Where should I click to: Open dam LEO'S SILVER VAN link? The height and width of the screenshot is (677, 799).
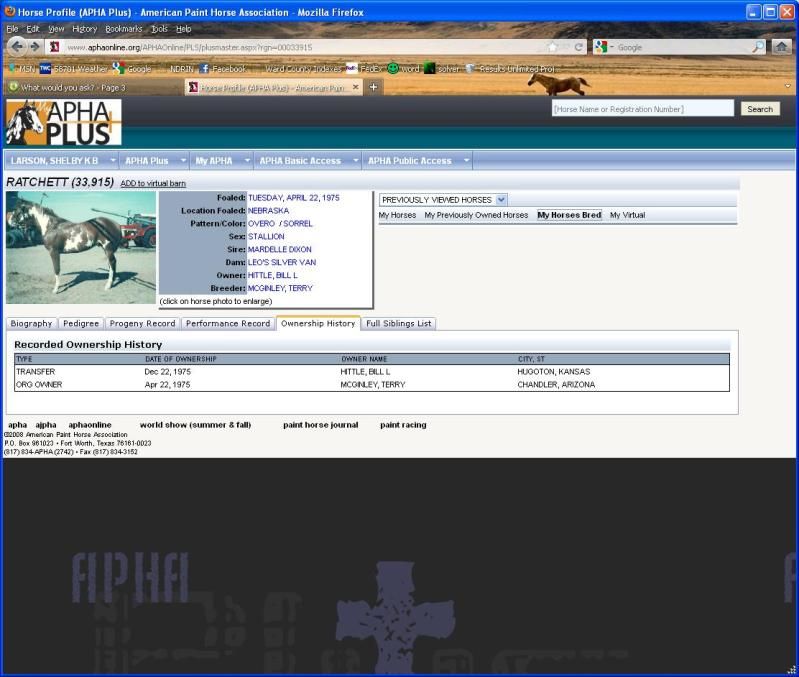click(282, 262)
